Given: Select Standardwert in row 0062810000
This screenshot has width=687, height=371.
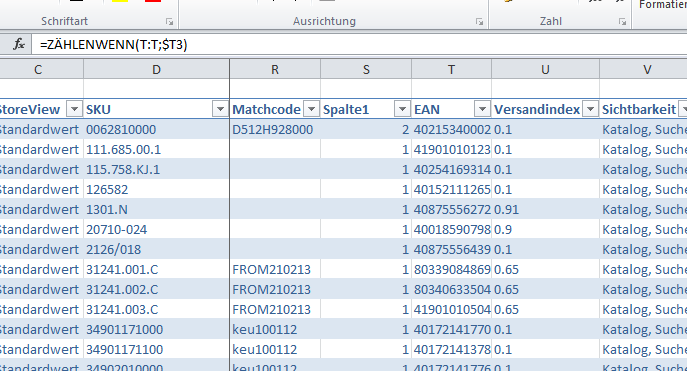Looking at the screenshot, I should coord(41,130).
